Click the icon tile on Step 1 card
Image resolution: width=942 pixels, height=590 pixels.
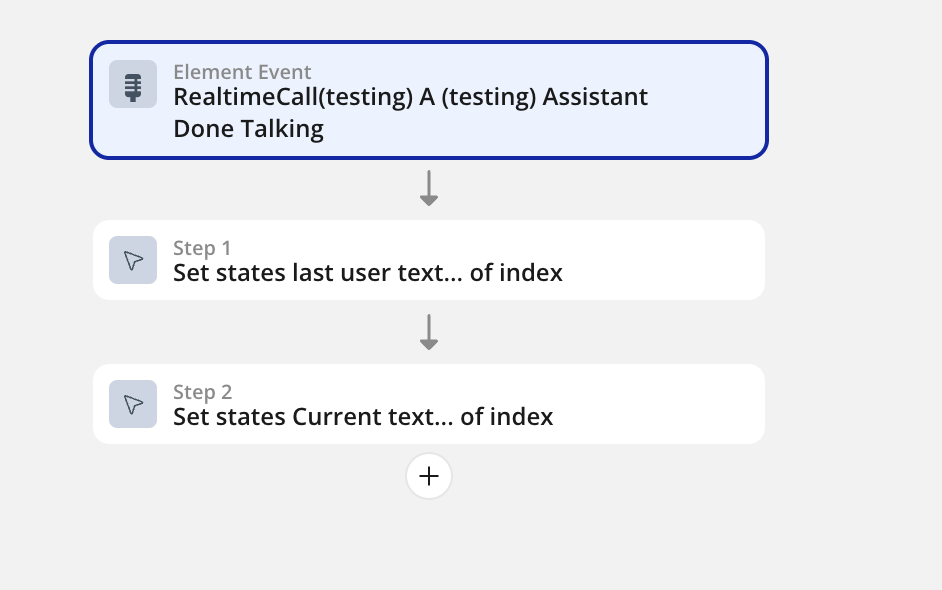pos(132,260)
